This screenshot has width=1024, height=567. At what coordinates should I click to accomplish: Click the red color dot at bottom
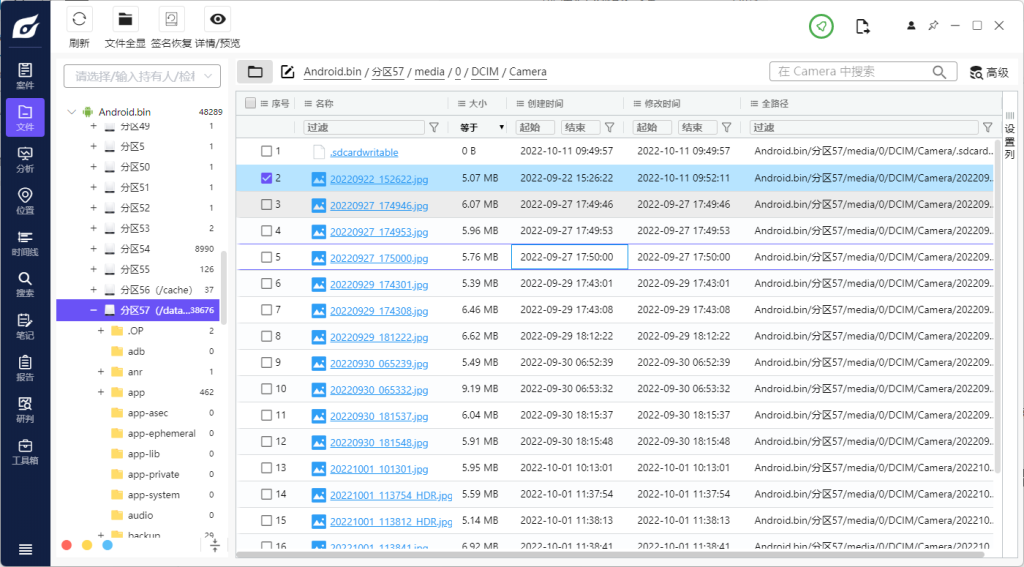(67, 545)
